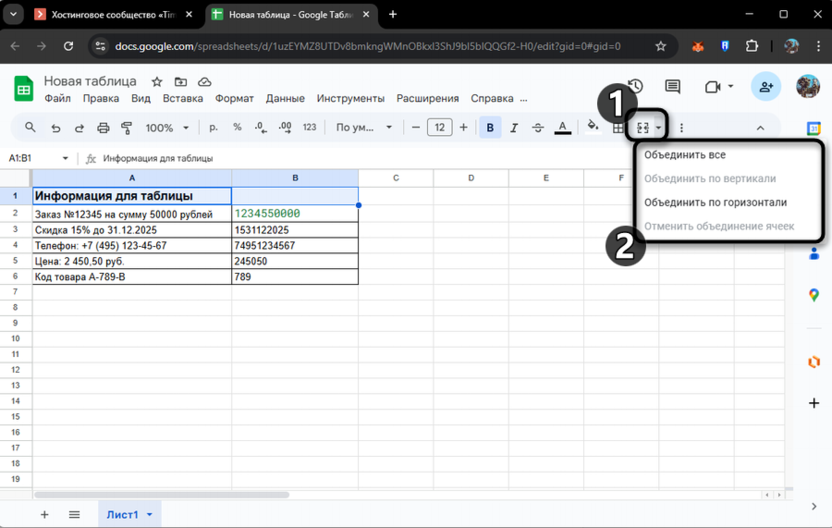This screenshot has width=832, height=528.
Task: Select the paint format roller tool
Action: point(127,128)
